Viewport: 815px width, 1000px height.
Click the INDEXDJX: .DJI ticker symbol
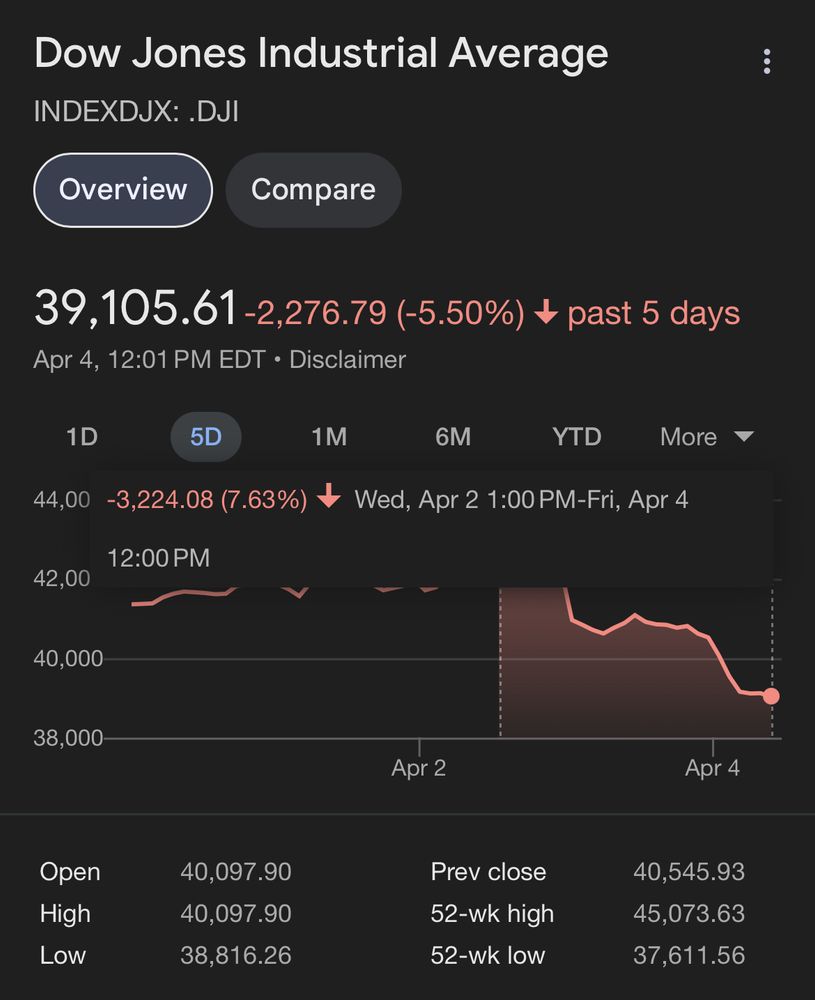point(136,111)
